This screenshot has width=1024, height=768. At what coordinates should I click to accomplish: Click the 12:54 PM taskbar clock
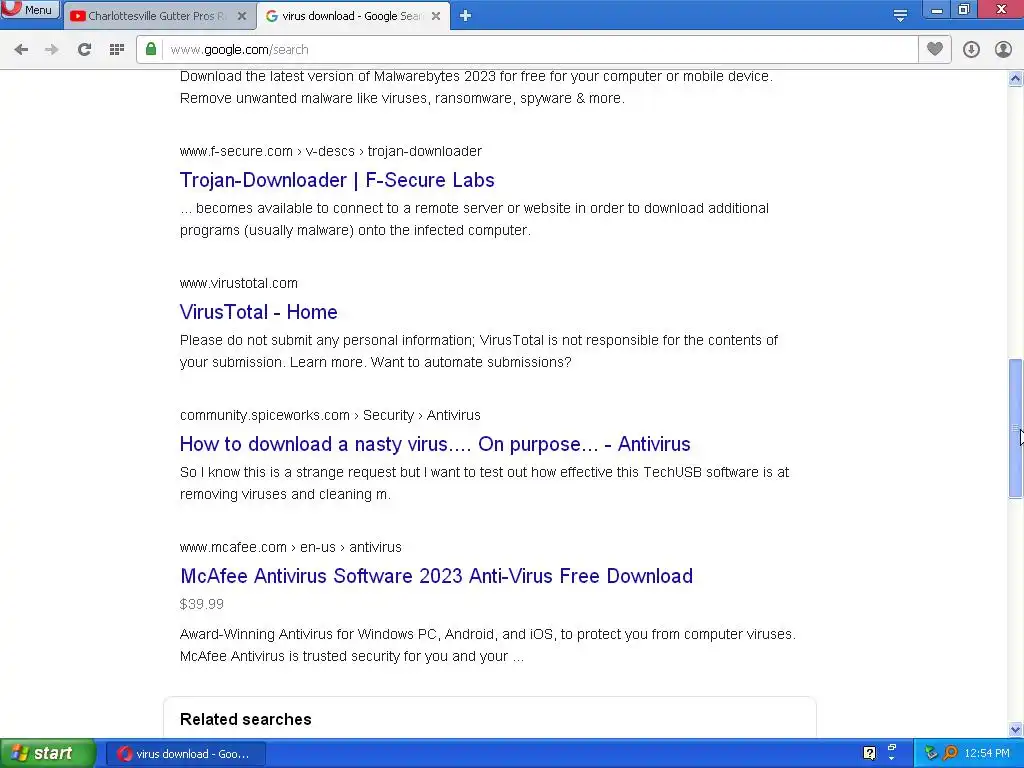coord(987,754)
